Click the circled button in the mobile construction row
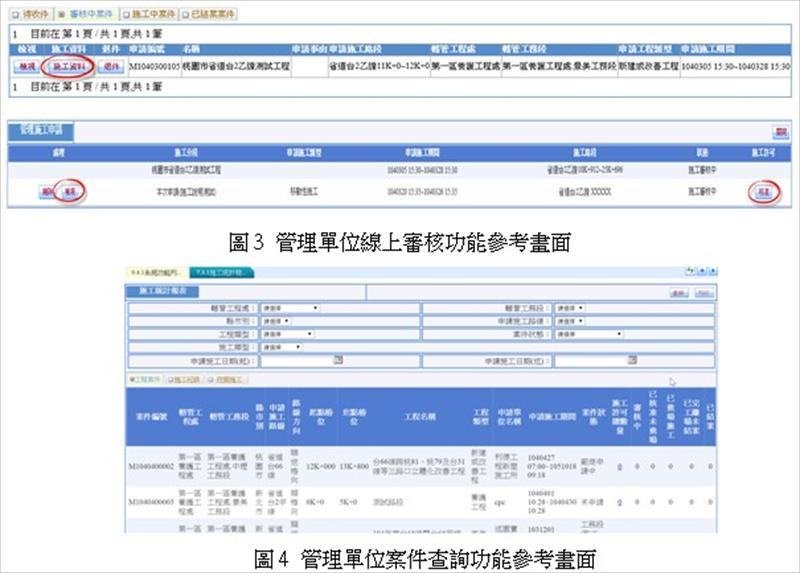Image resolution: width=800 pixels, height=573 pixels. point(70,192)
